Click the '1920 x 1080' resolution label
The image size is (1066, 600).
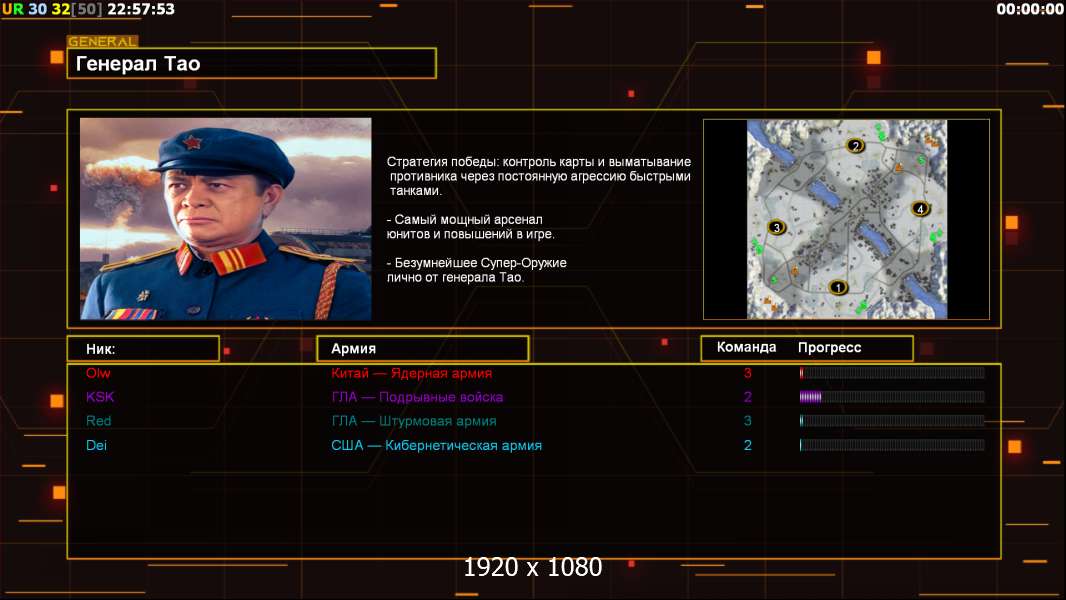point(532,567)
